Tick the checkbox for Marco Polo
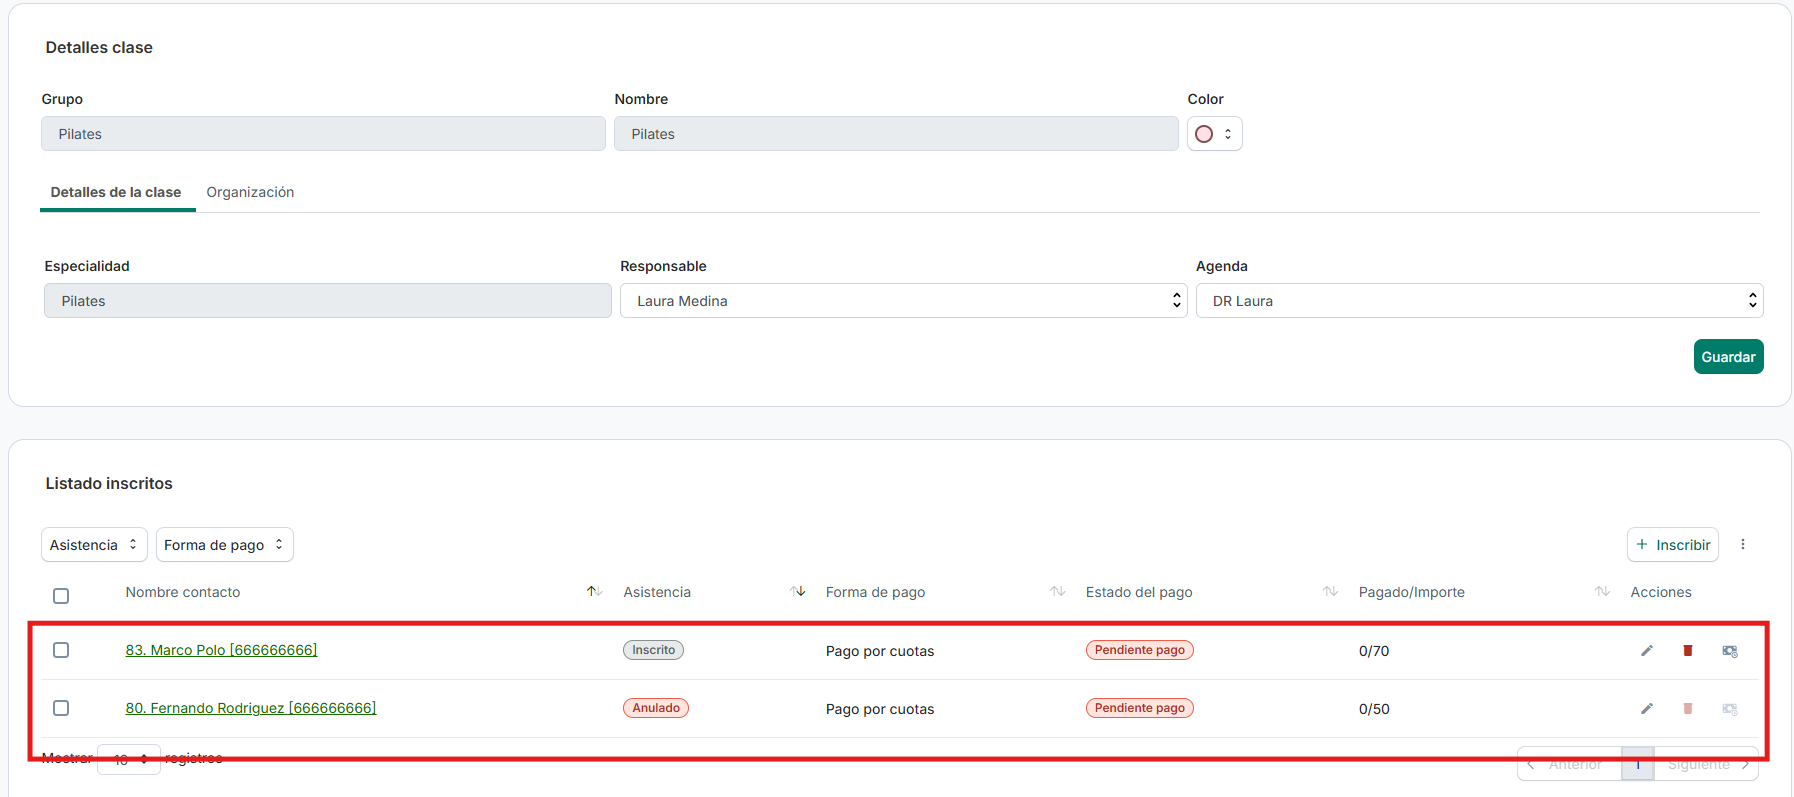The width and height of the screenshot is (1794, 797). (61, 650)
